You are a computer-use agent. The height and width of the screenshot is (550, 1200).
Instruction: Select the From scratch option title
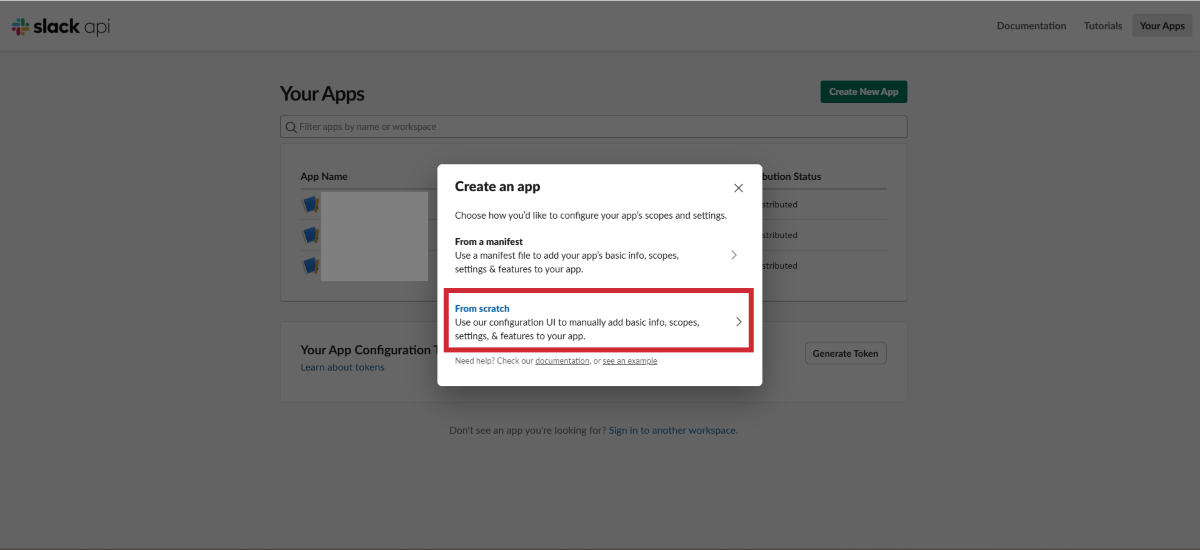pyautogui.click(x=482, y=309)
